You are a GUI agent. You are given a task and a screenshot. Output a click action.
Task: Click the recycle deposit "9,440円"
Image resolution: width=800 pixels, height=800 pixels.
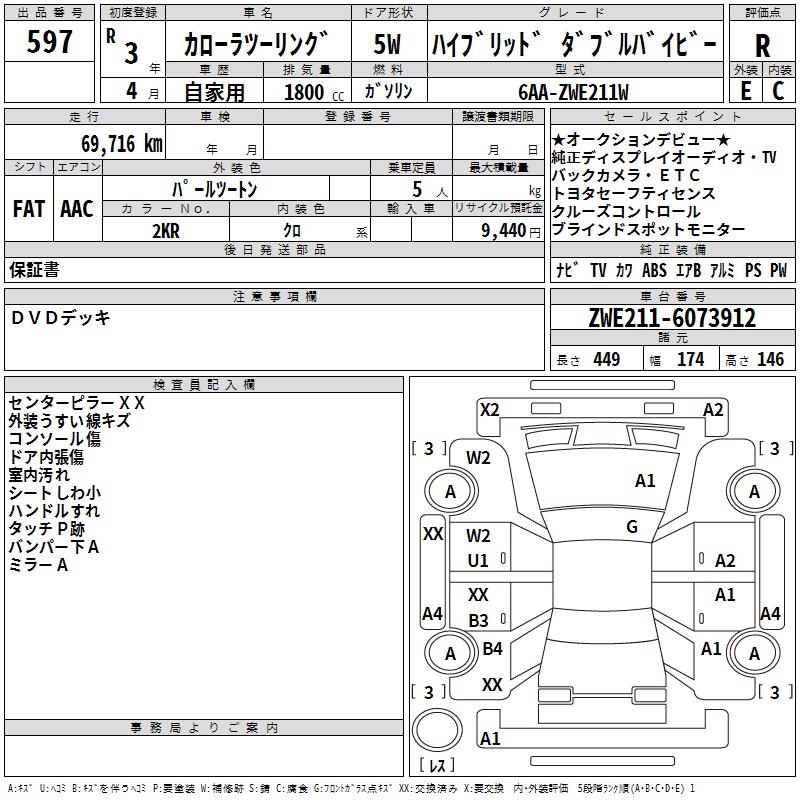[511, 231]
